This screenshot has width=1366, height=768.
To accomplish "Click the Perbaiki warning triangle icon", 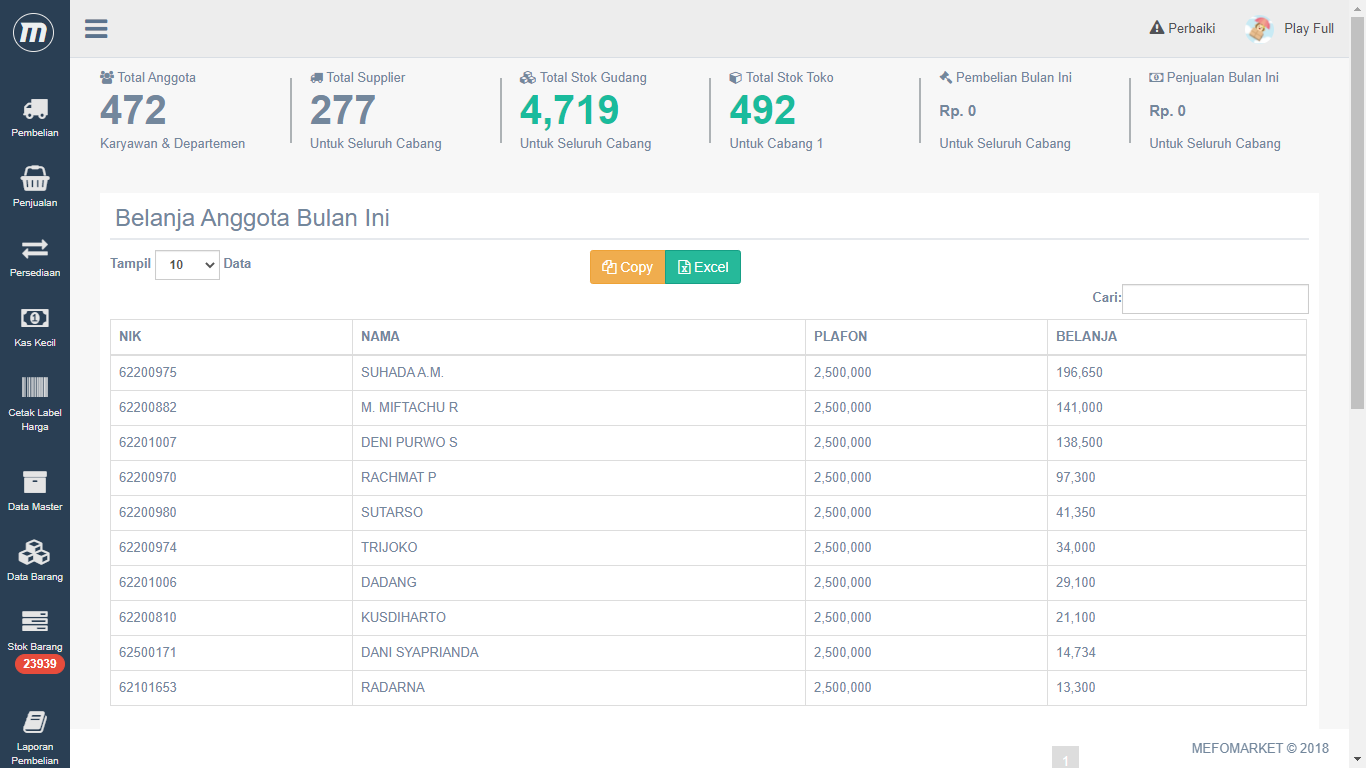I will pyautogui.click(x=1157, y=28).
